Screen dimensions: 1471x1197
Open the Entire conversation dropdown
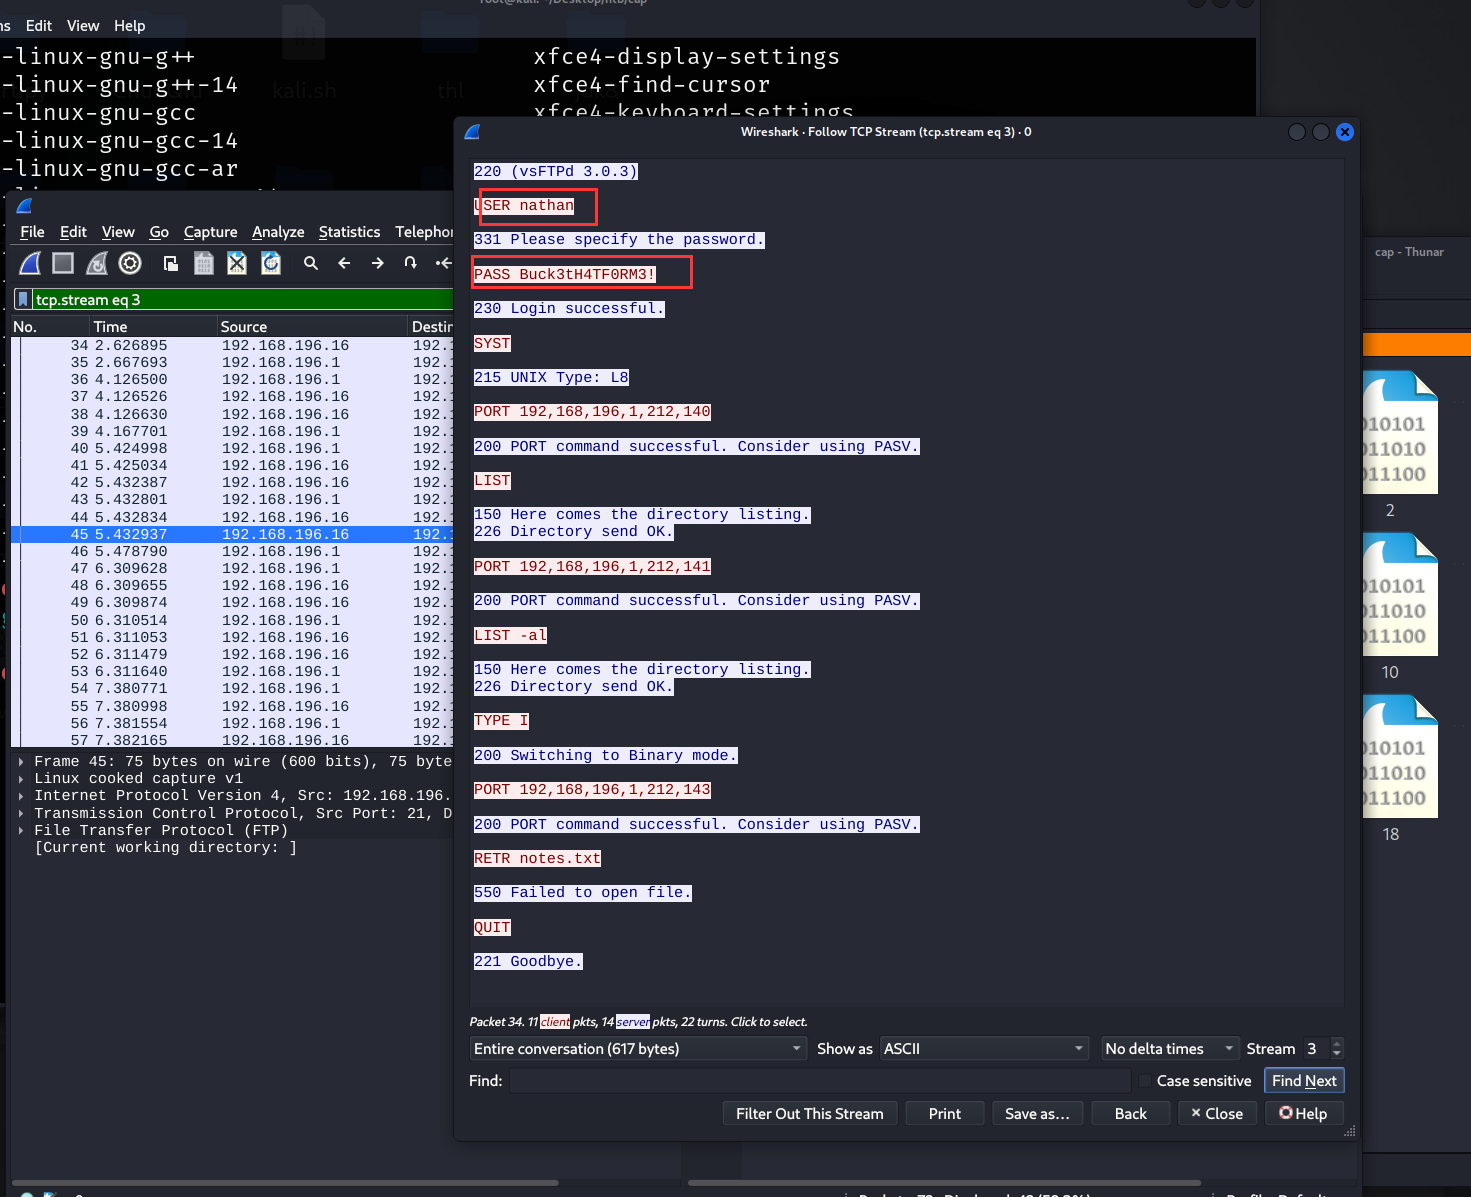click(637, 1049)
